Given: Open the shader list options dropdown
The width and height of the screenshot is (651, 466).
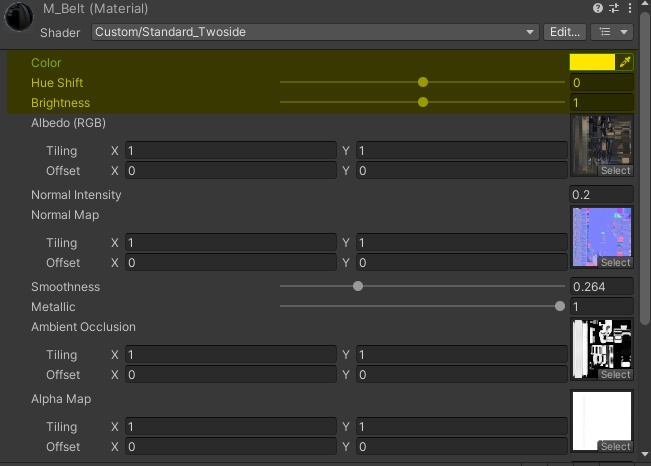Looking at the screenshot, I should pyautogui.click(x=612, y=32).
